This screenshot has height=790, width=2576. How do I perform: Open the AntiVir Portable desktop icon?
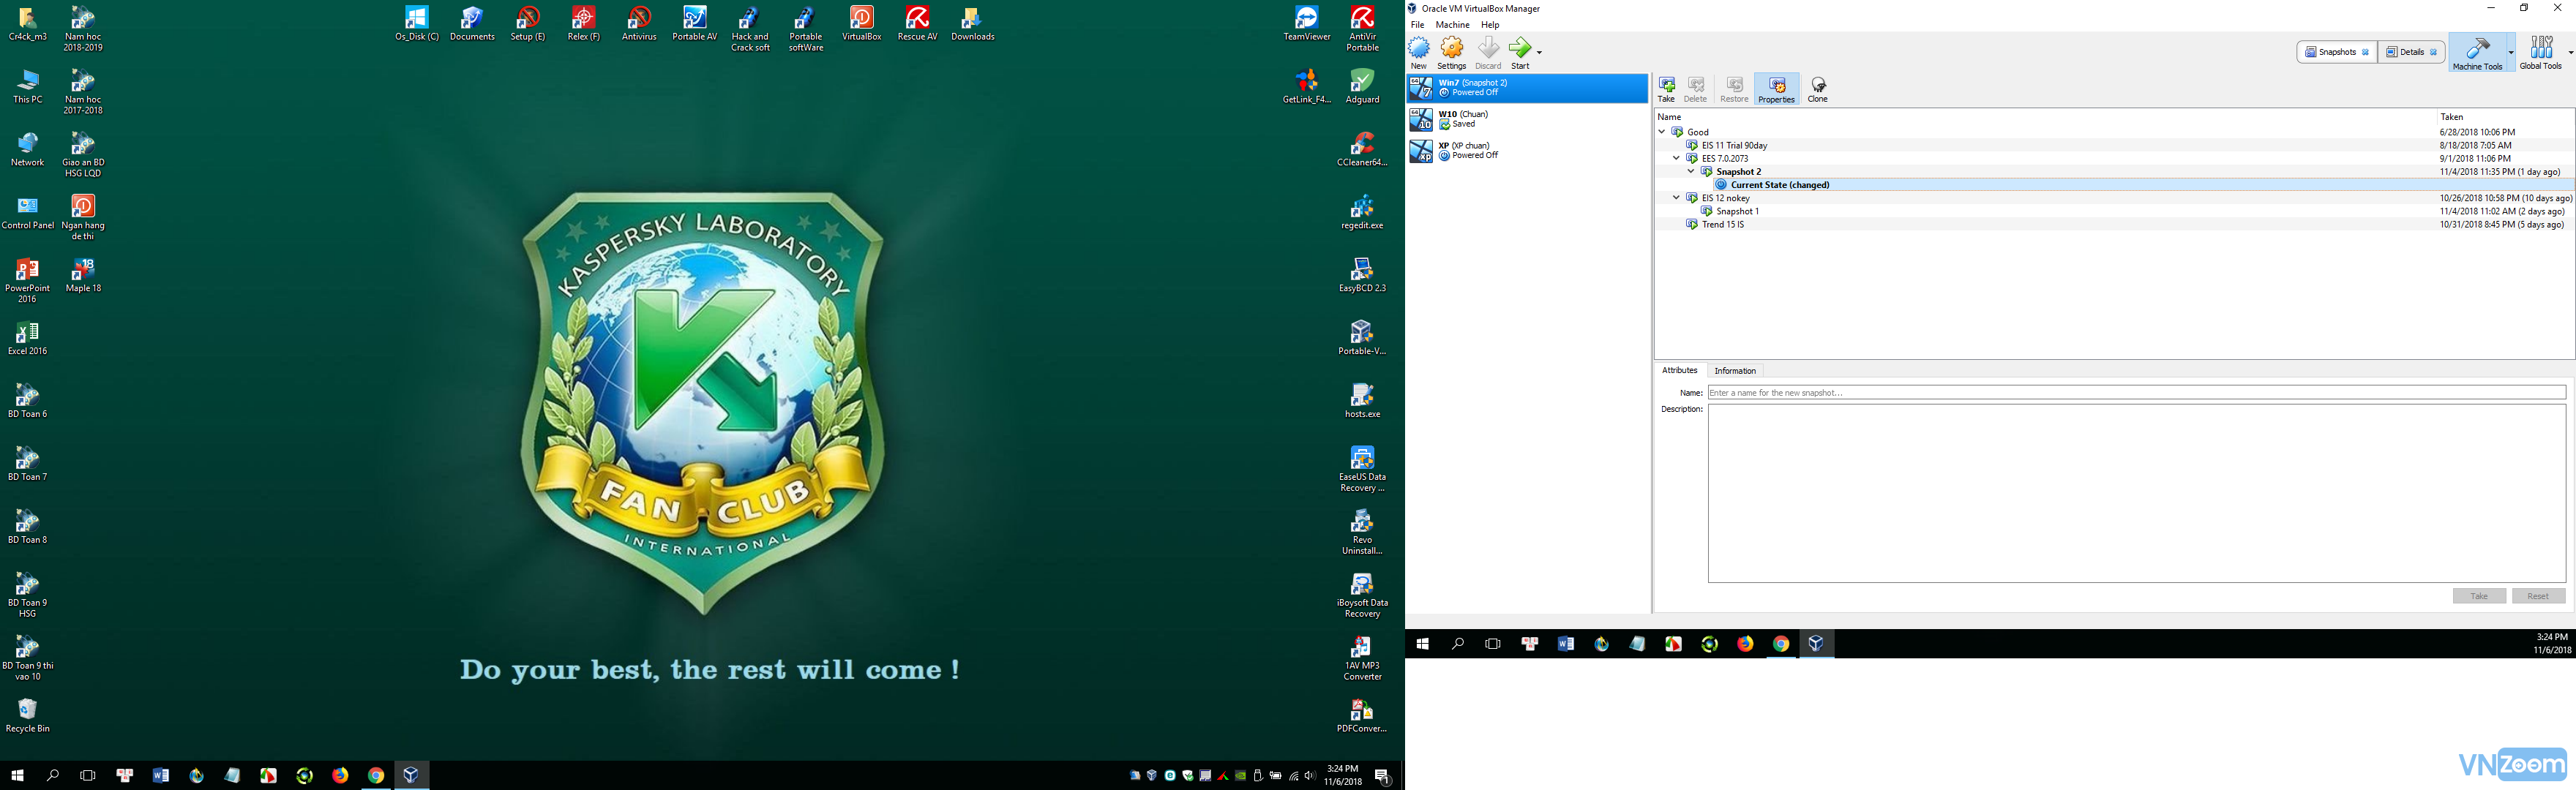1362,29
